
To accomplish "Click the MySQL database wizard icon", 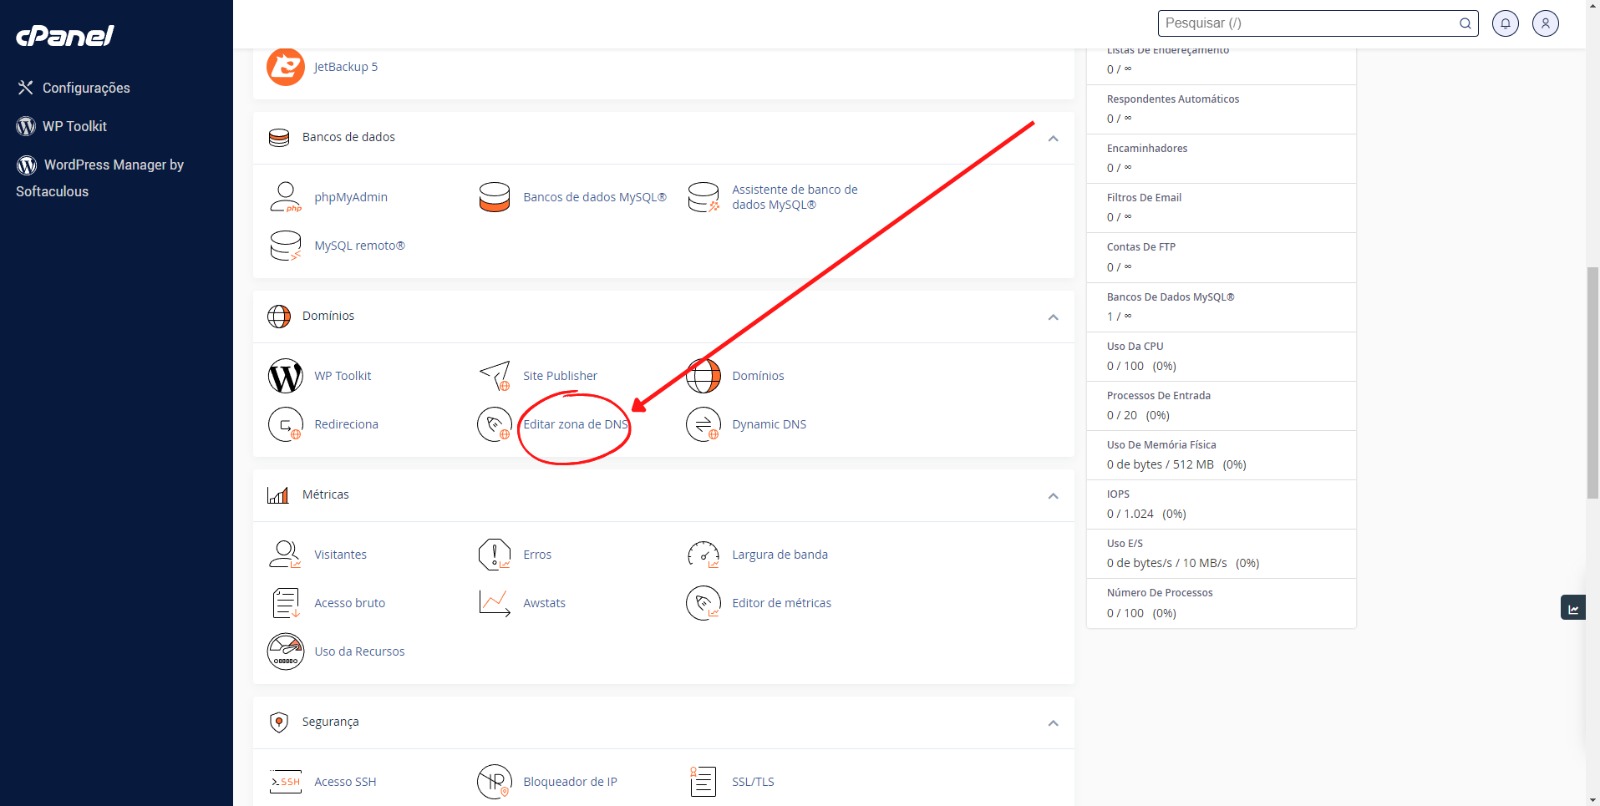I will tap(703, 197).
